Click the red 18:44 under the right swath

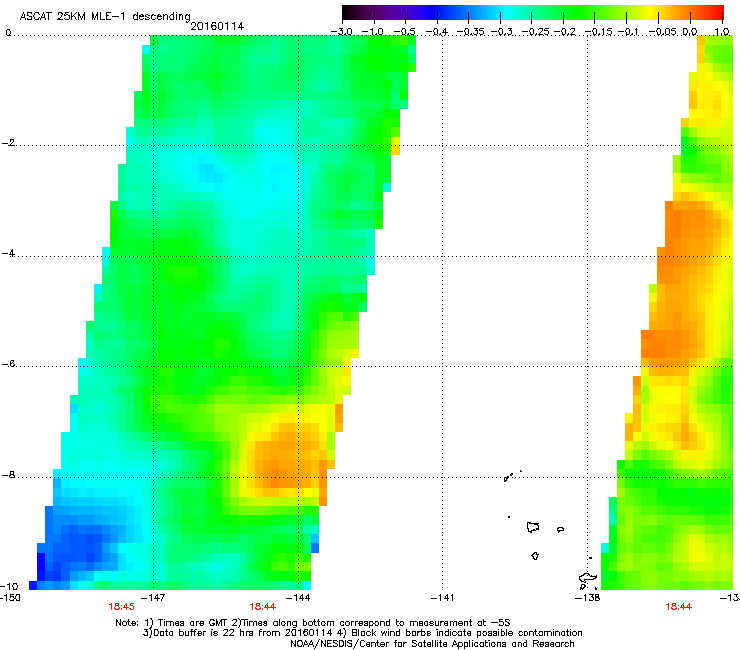678,607
